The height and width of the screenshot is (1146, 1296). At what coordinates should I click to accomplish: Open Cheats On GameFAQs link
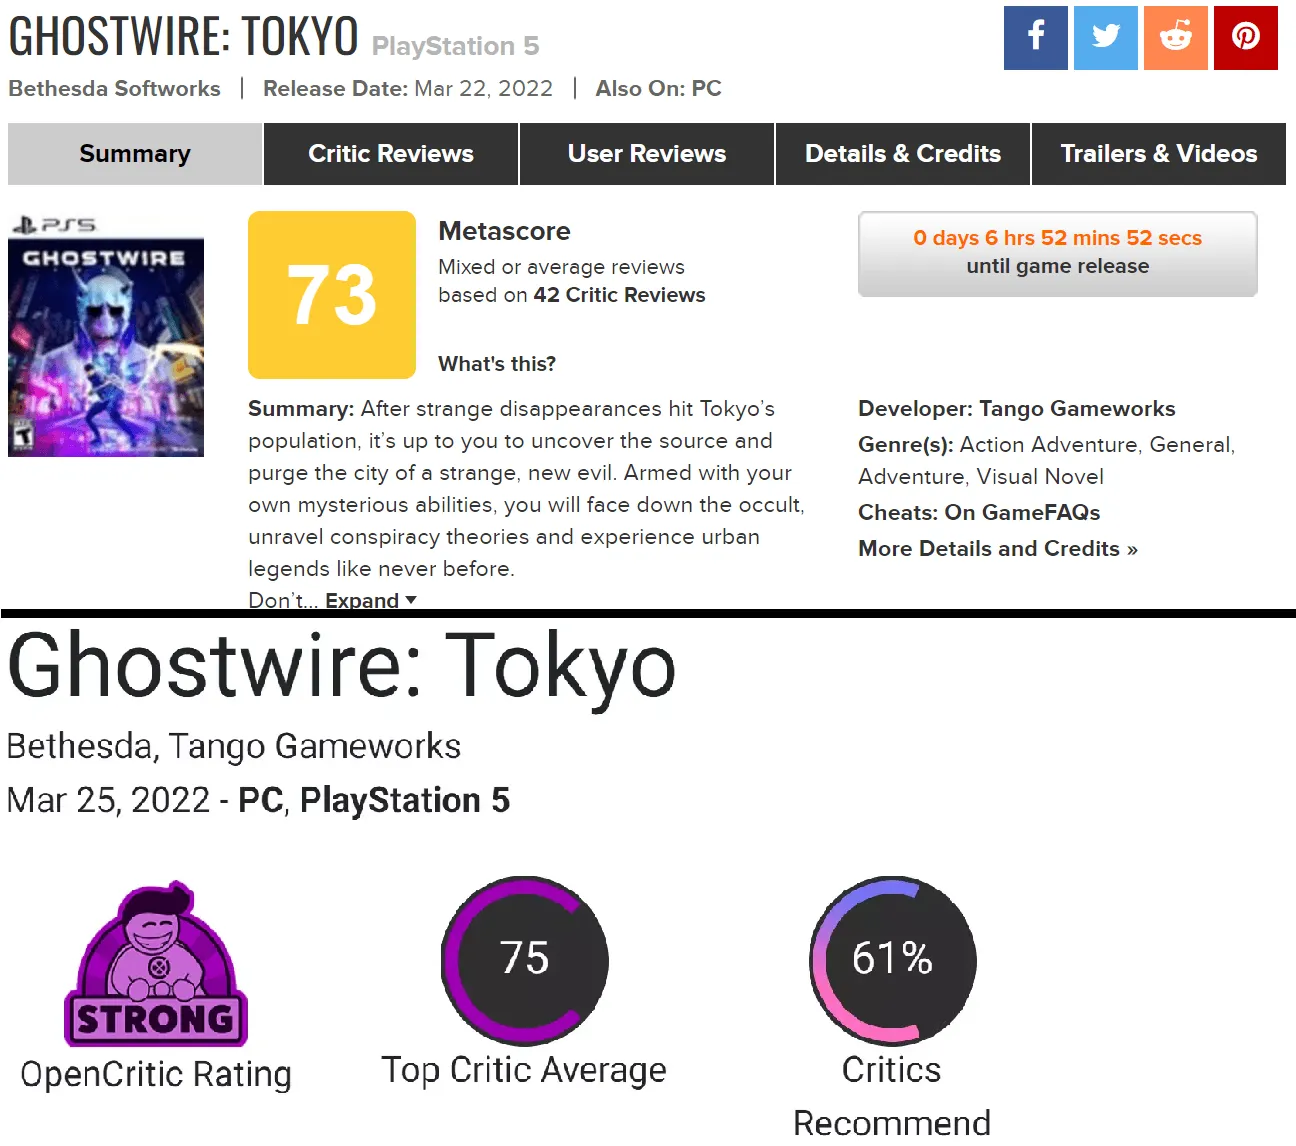tap(1022, 512)
